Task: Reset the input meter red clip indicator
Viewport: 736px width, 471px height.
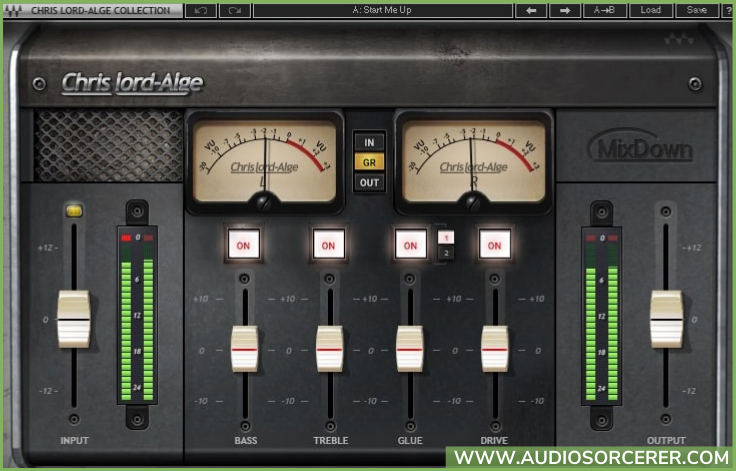Action: [x=126, y=238]
